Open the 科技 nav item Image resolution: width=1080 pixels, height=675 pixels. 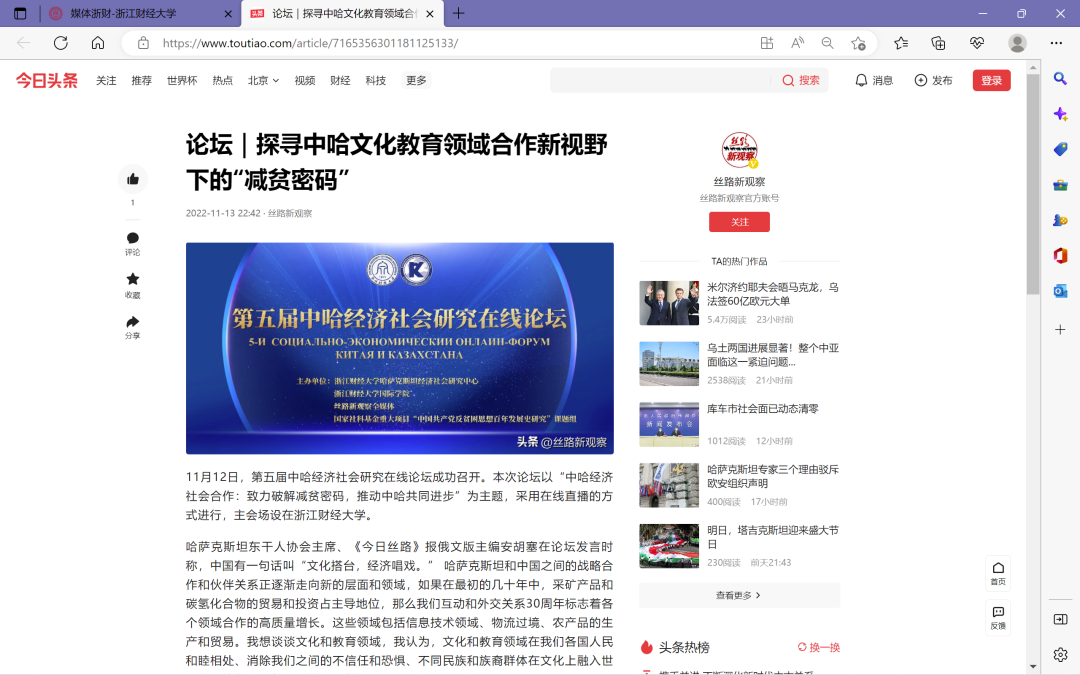(376, 81)
